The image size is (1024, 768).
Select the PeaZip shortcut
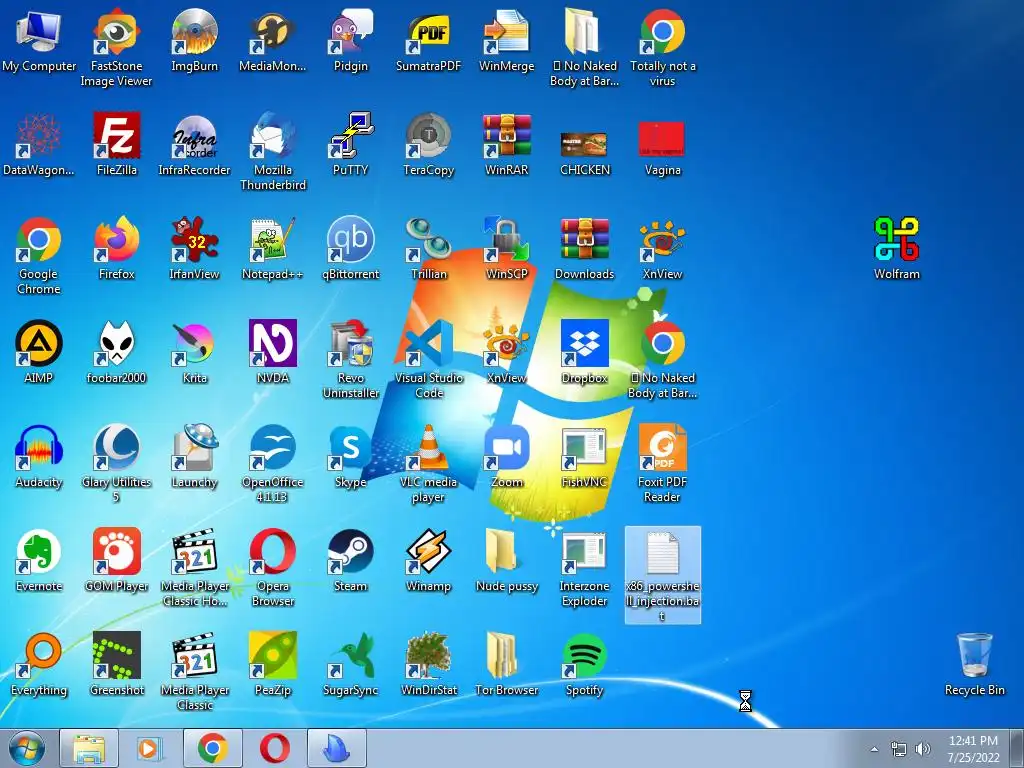pyautogui.click(x=272, y=664)
